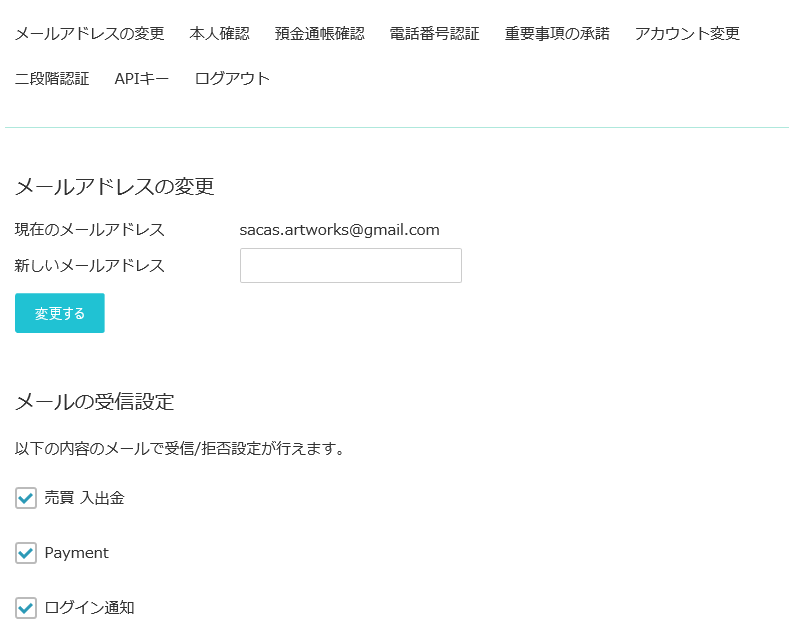Open the 重要事項の承諾 link
Viewport: 790px width, 625px height.
tap(556, 34)
